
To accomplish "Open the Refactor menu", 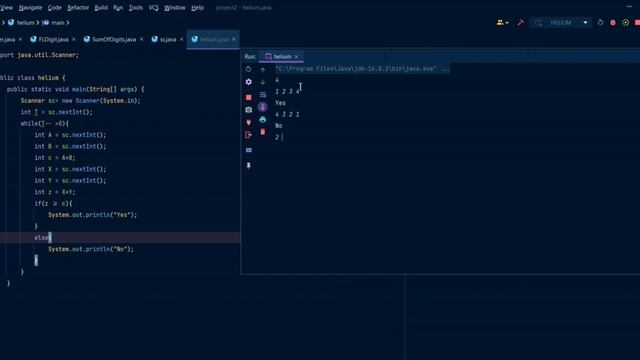I will 78,8.
